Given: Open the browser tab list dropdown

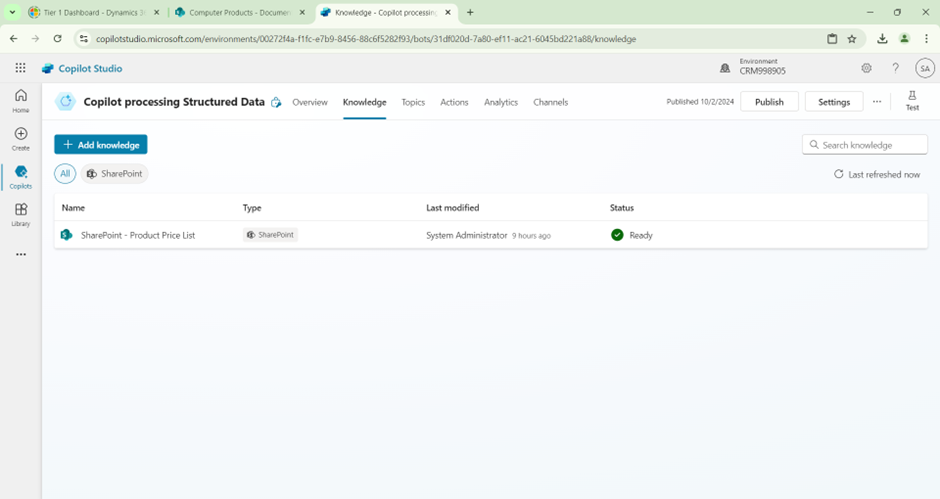Looking at the screenshot, I should coord(12,12).
